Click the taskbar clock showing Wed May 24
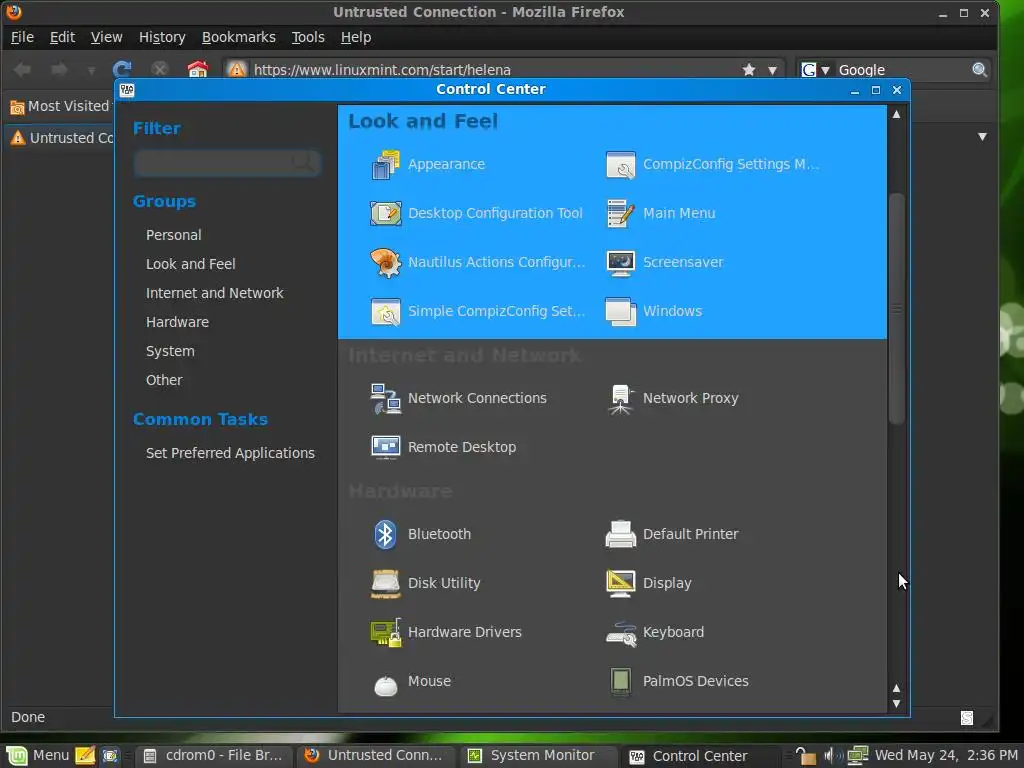 point(946,756)
